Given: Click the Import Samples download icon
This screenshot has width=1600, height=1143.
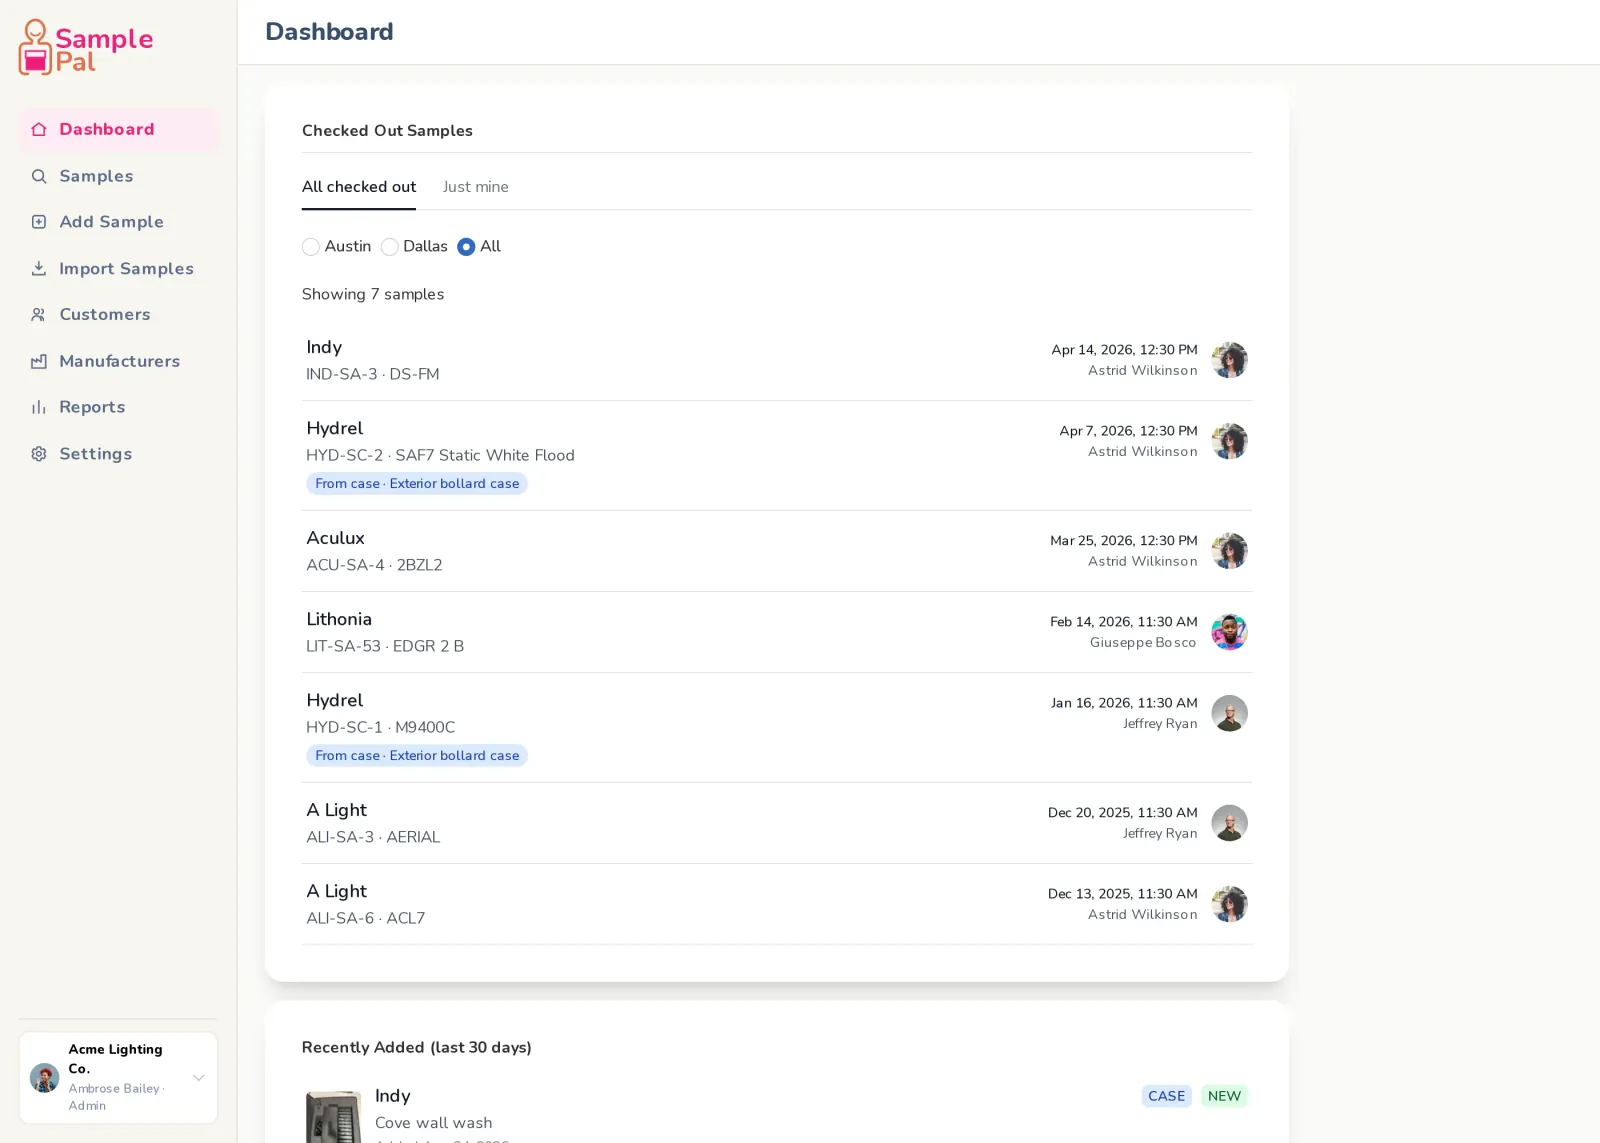Looking at the screenshot, I should point(39,268).
